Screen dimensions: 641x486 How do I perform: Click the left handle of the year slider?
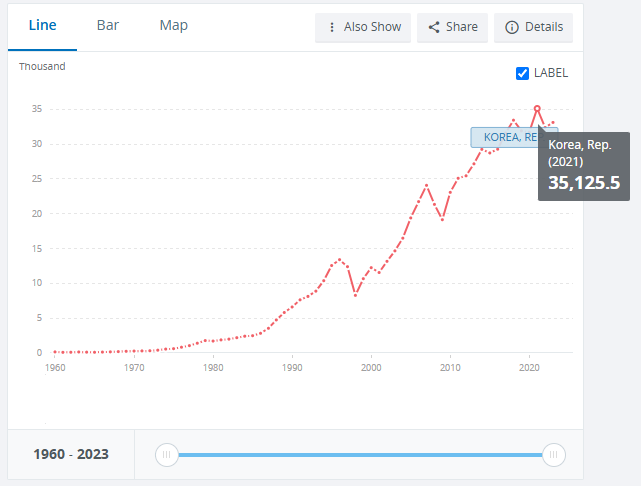(x=168, y=455)
